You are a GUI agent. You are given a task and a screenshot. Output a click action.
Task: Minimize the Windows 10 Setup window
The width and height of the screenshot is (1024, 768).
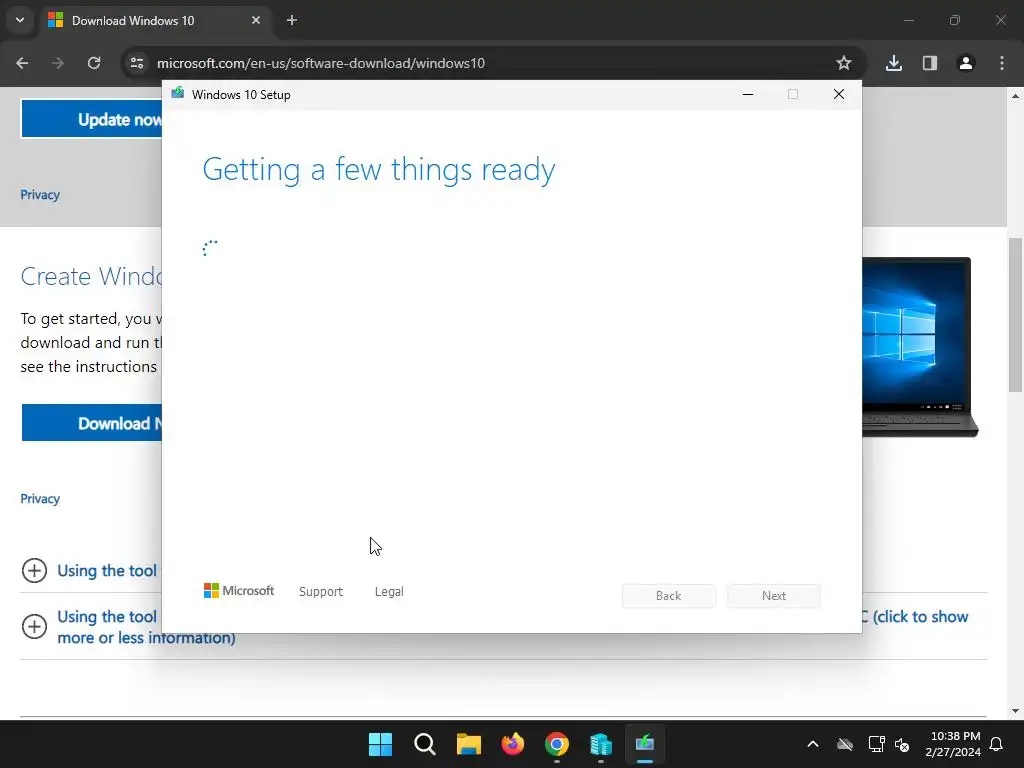(748, 95)
